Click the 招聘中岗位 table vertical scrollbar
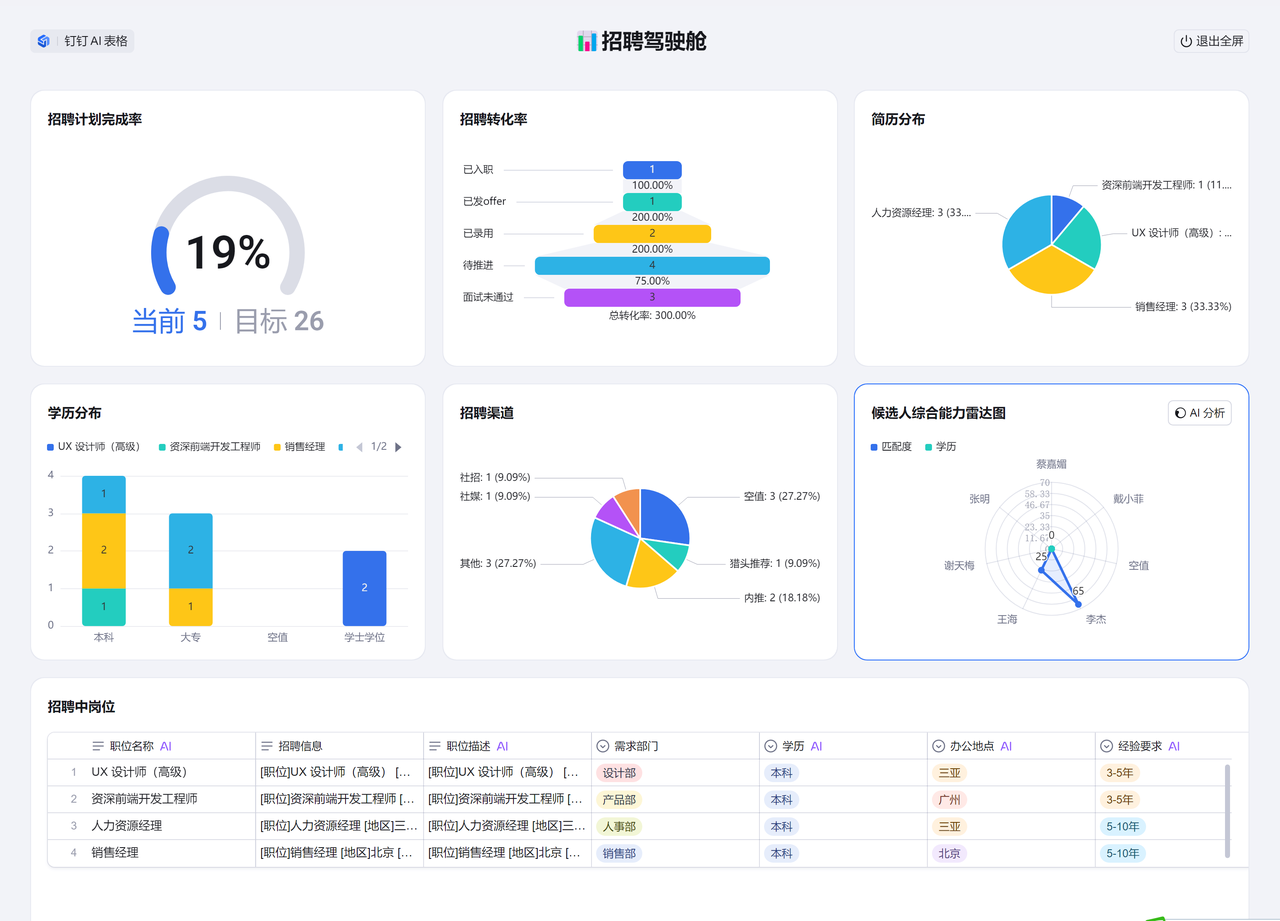 tap(1227, 810)
